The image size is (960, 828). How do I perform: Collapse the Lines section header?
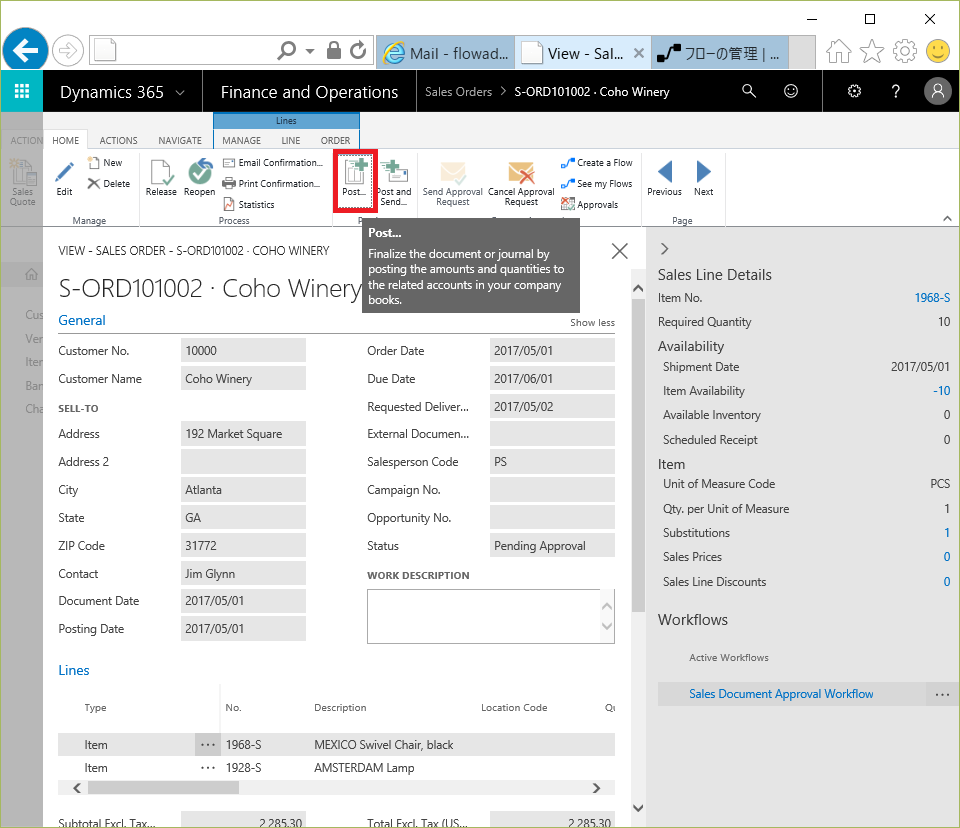[x=73, y=671]
